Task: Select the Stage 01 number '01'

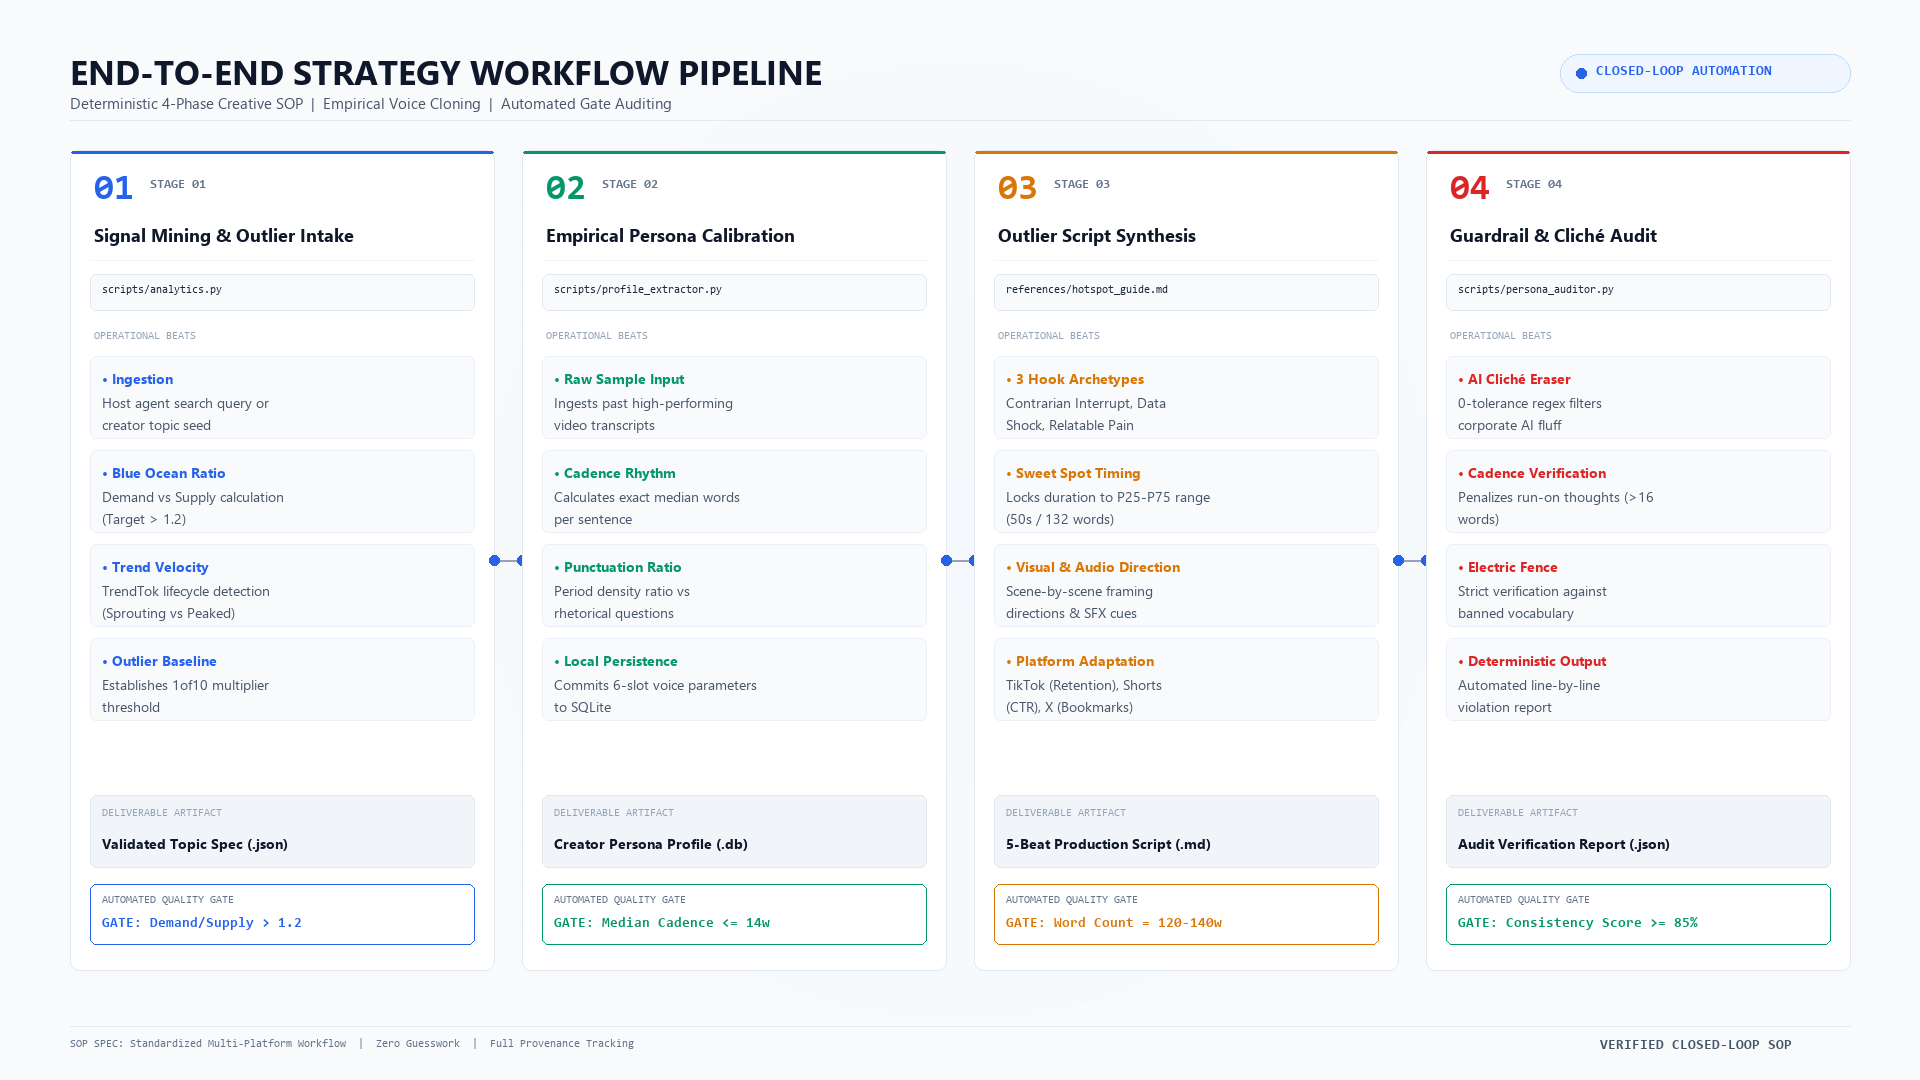Action: click(x=113, y=188)
